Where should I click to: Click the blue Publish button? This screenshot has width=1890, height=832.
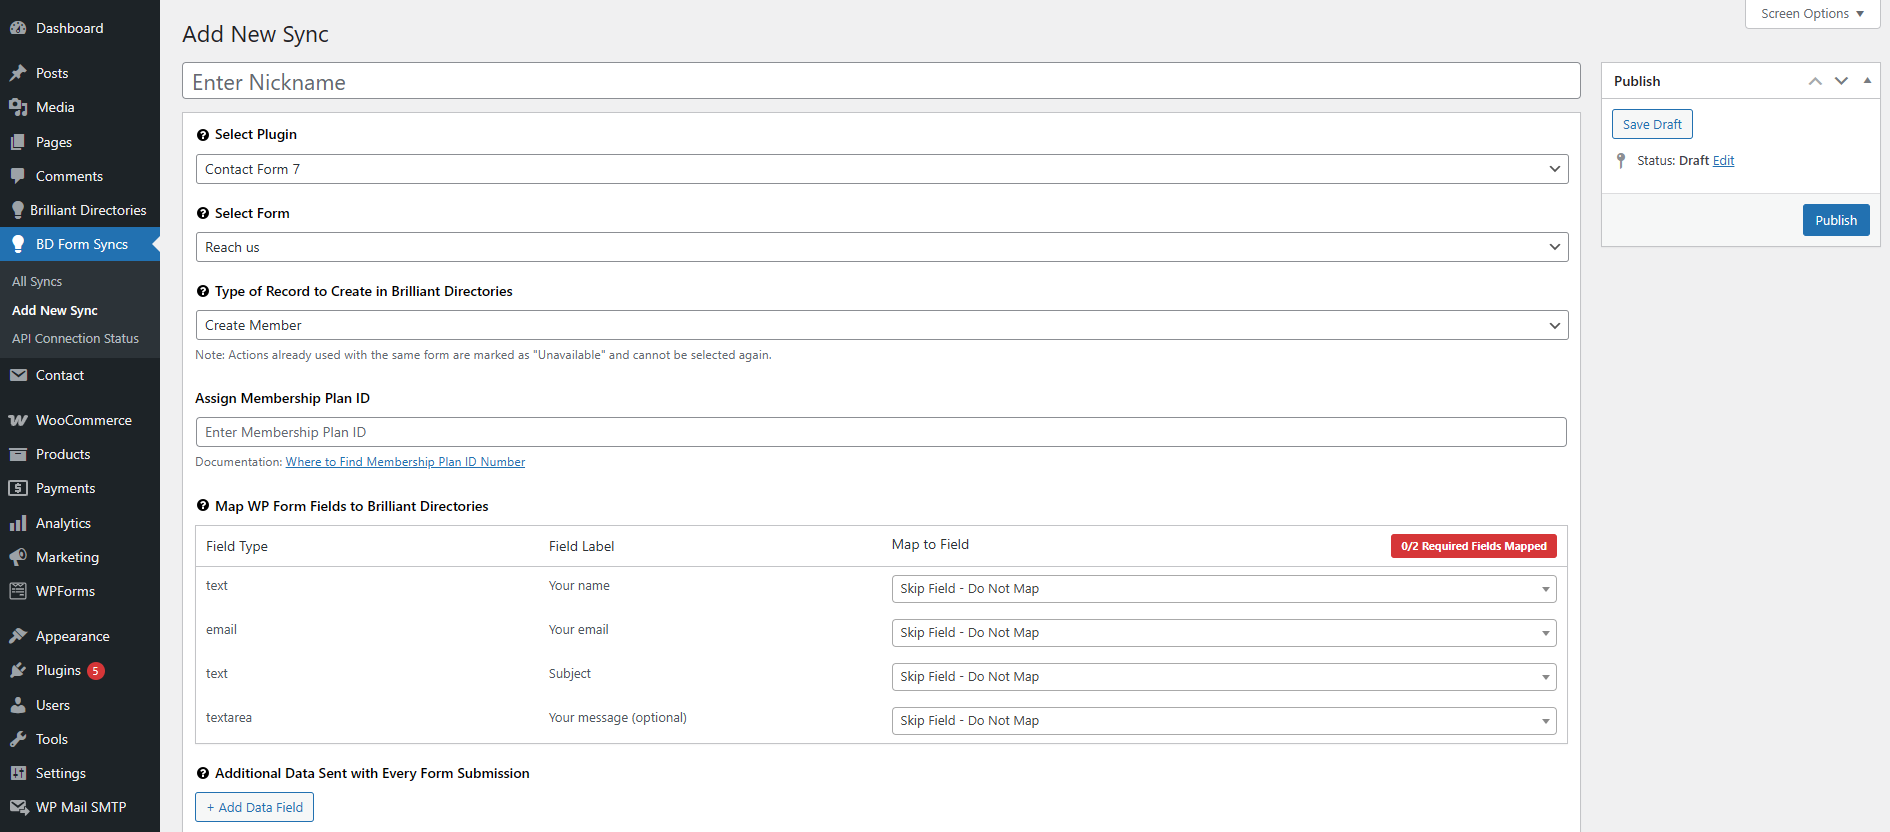1835,220
